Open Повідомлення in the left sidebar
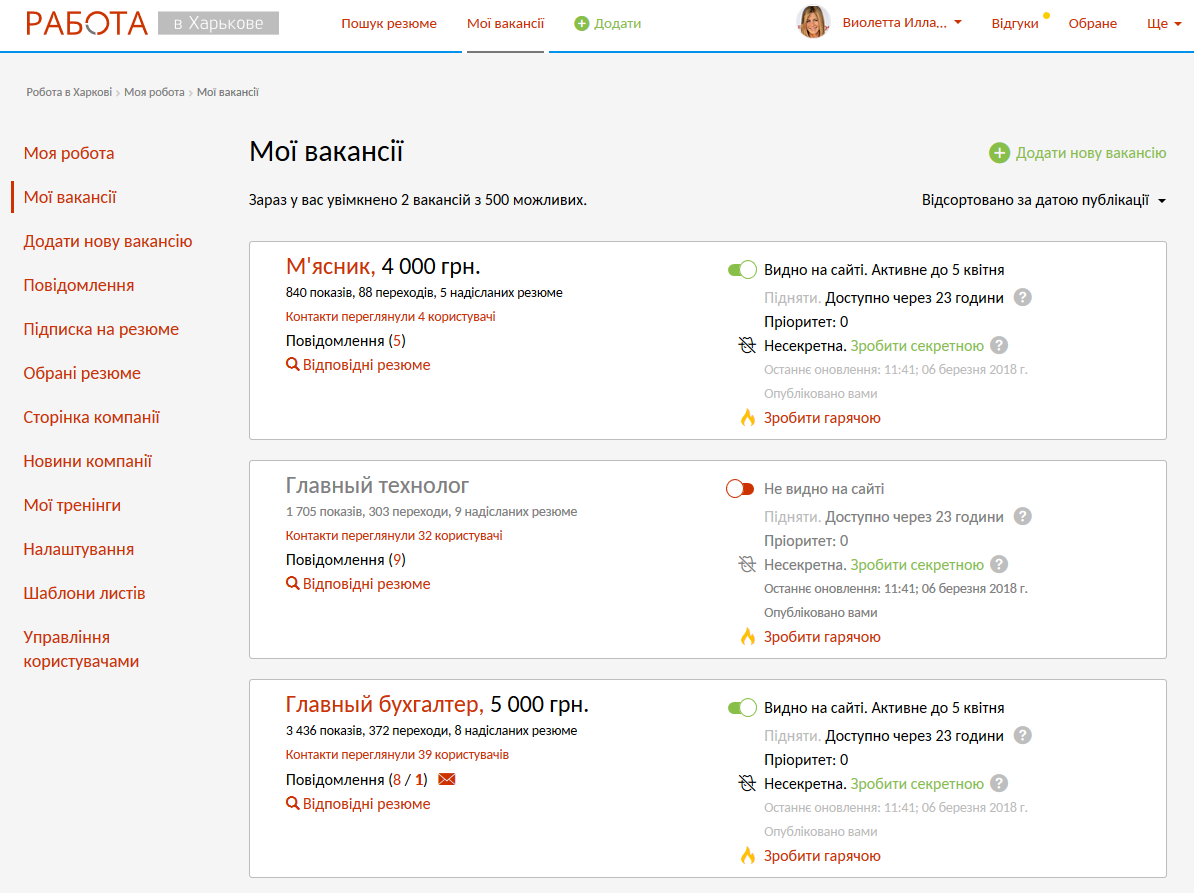Viewport: 1194px width, 893px height. point(79,285)
